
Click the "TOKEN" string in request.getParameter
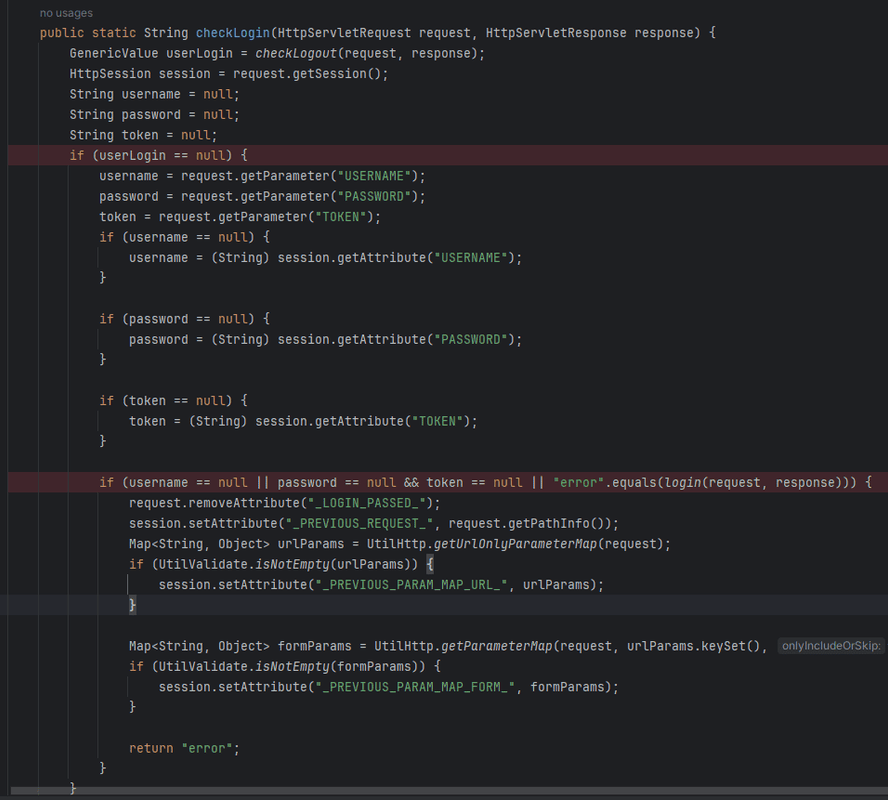[341, 217]
